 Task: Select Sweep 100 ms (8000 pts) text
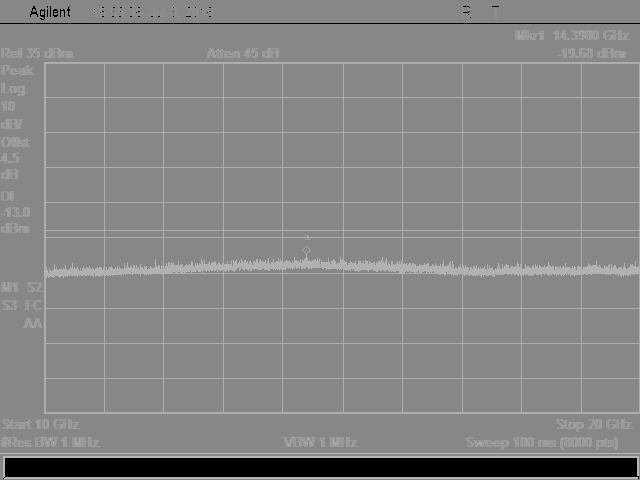point(542,442)
